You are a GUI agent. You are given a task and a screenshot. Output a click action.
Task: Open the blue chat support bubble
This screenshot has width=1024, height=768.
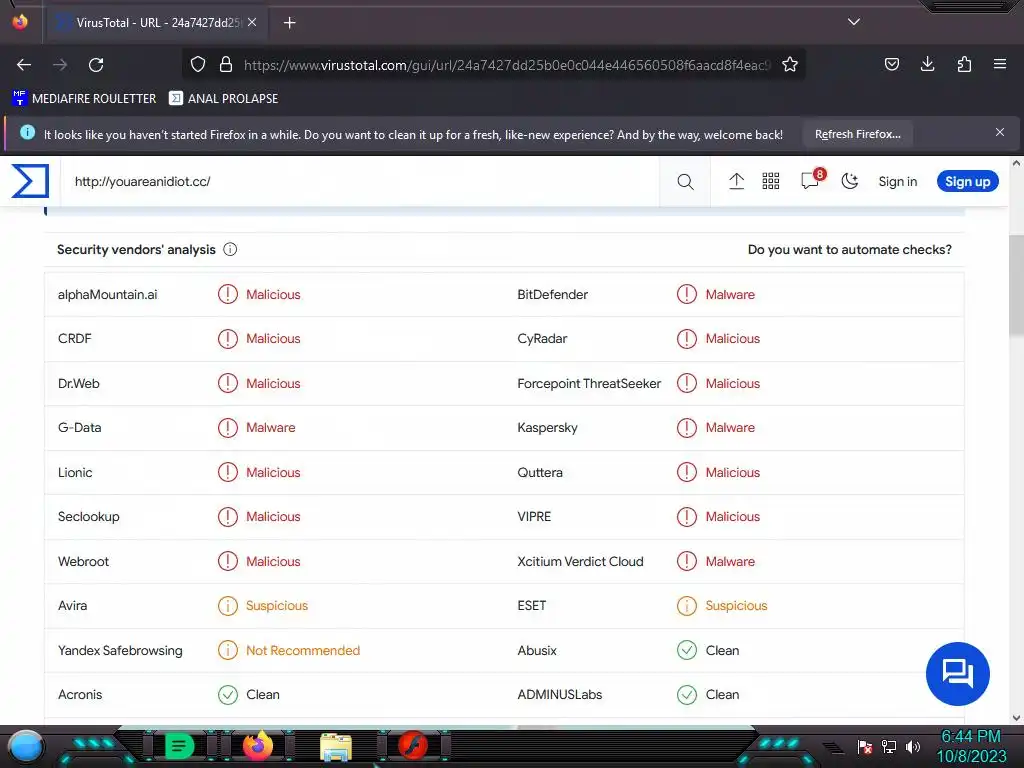click(957, 673)
